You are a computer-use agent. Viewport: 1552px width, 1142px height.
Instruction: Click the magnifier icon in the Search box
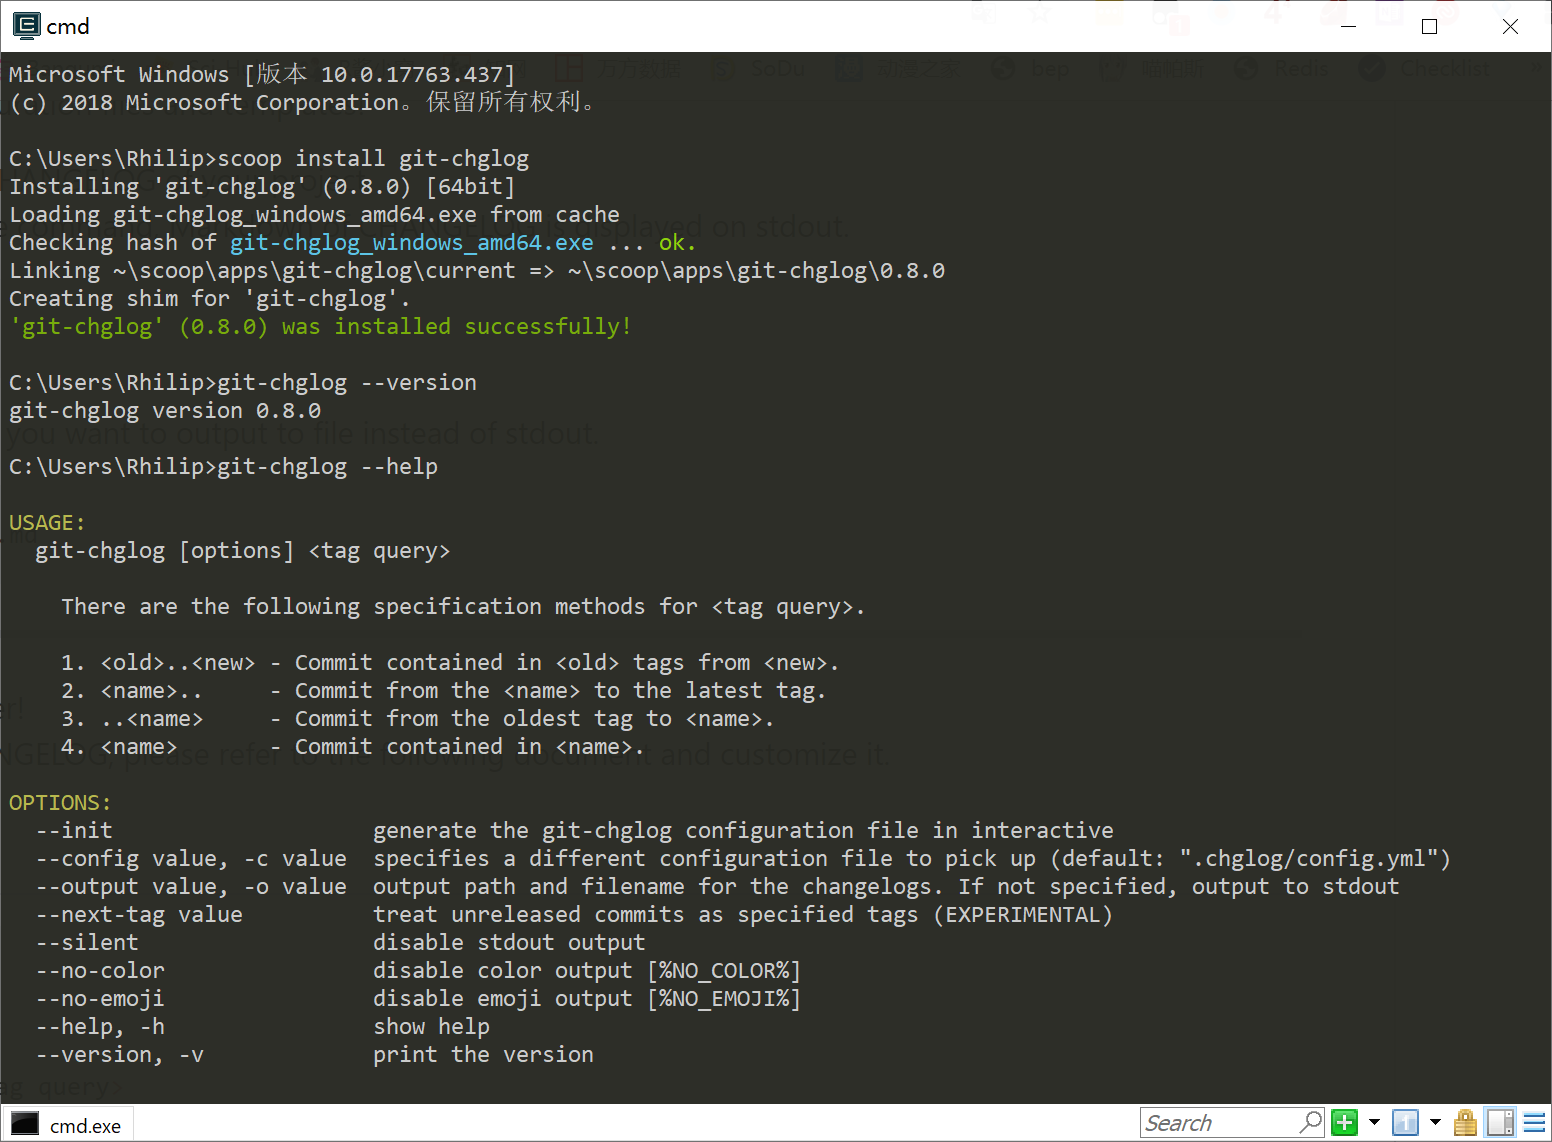click(x=1311, y=1123)
